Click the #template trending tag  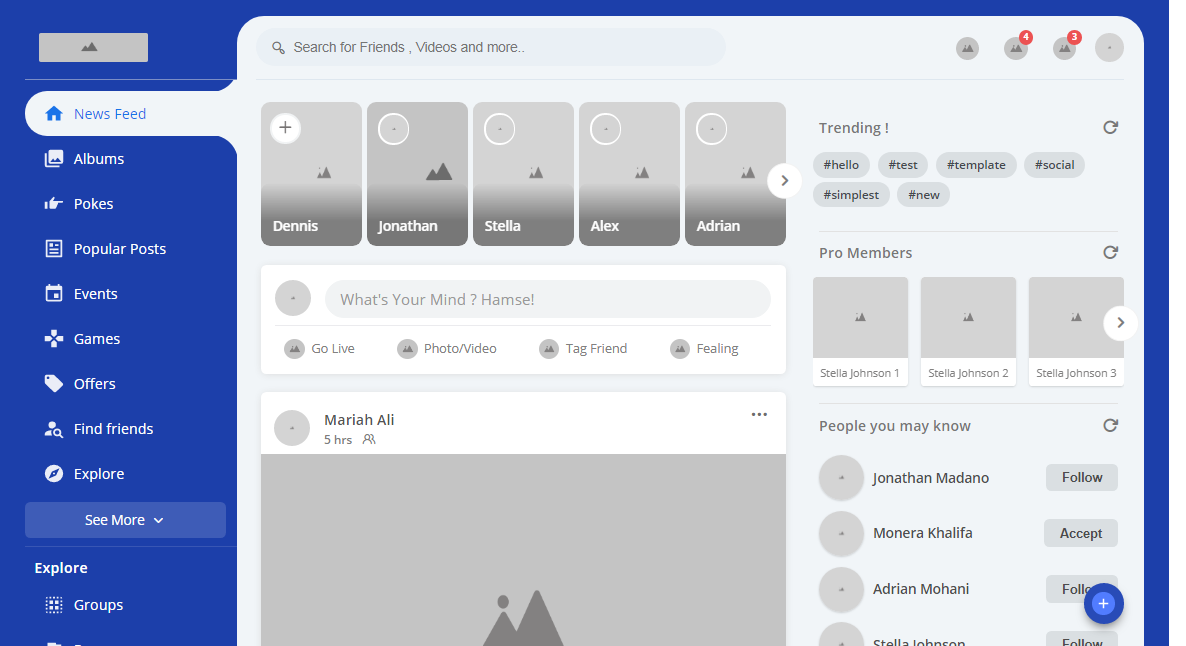976,165
